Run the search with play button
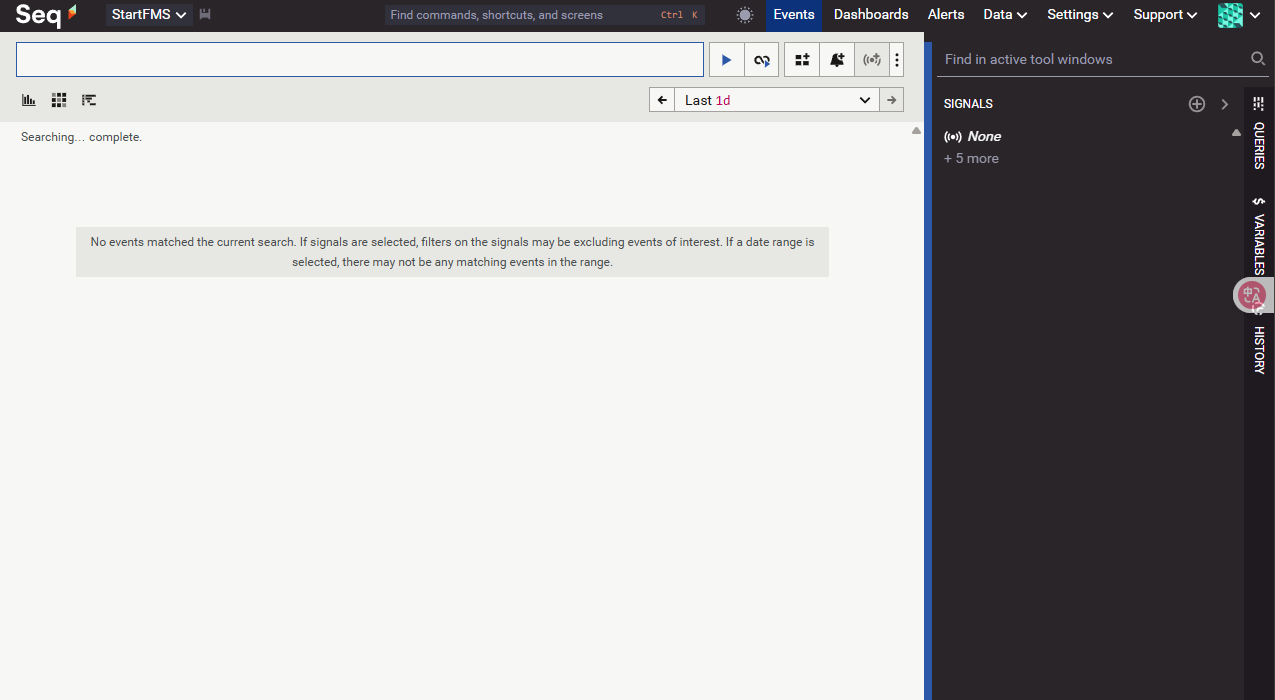Image resolution: width=1275 pixels, height=700 pixels. click(x=727, y=60)
